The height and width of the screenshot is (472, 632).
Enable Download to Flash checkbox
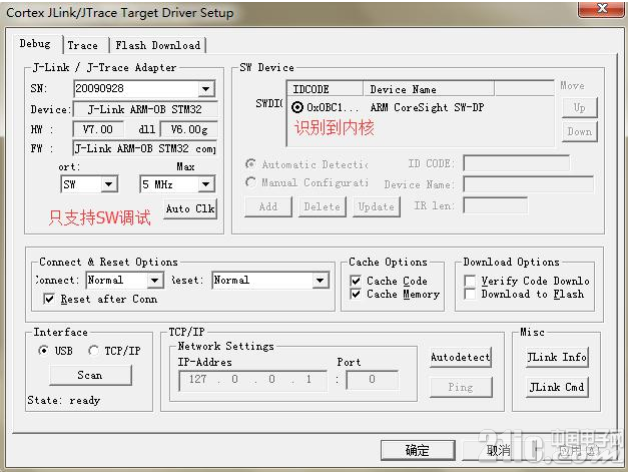coord(470,294)
